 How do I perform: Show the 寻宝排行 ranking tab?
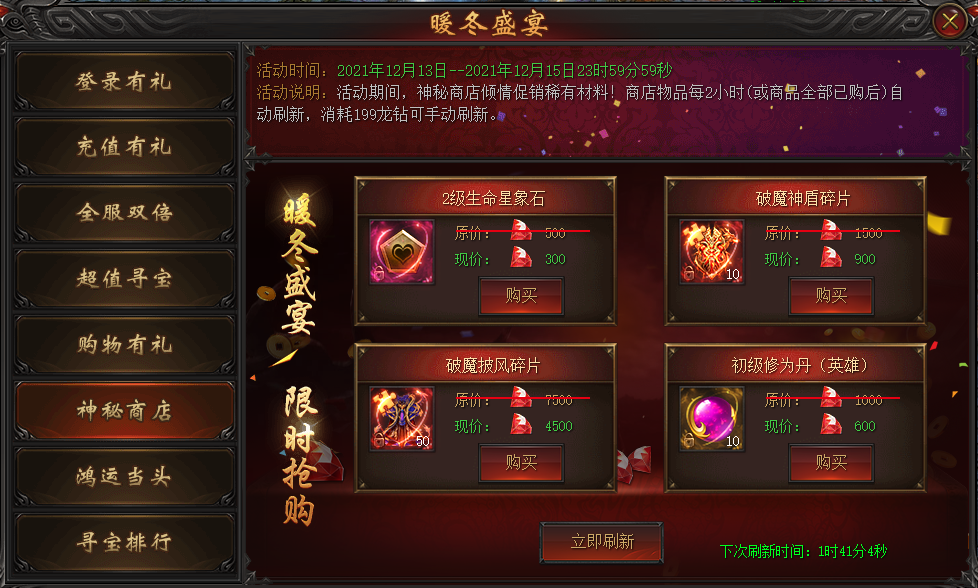click(124, 542)
